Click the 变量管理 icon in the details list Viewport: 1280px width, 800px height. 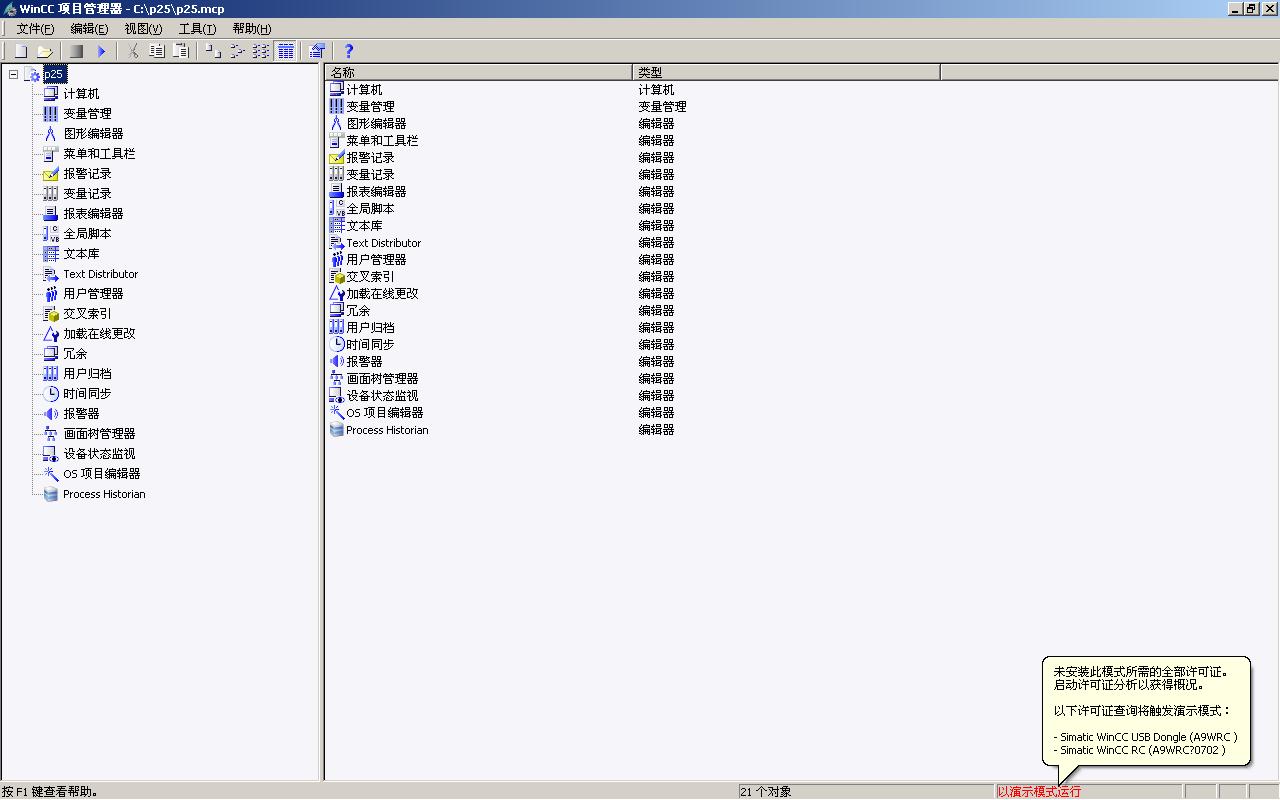coord(336,107)
